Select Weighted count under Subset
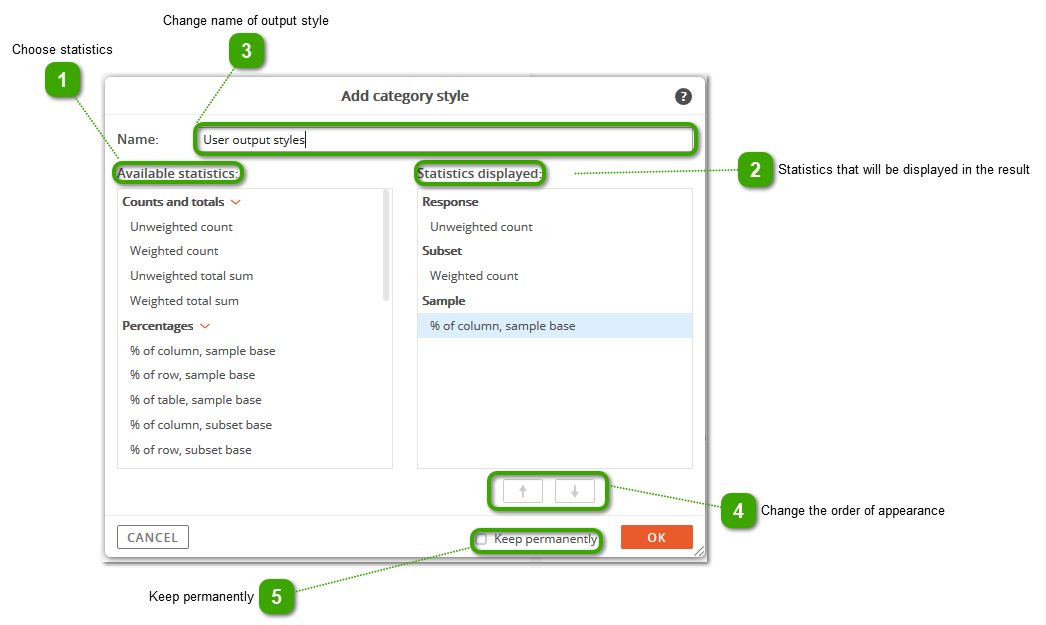 [x=474, y=275]
